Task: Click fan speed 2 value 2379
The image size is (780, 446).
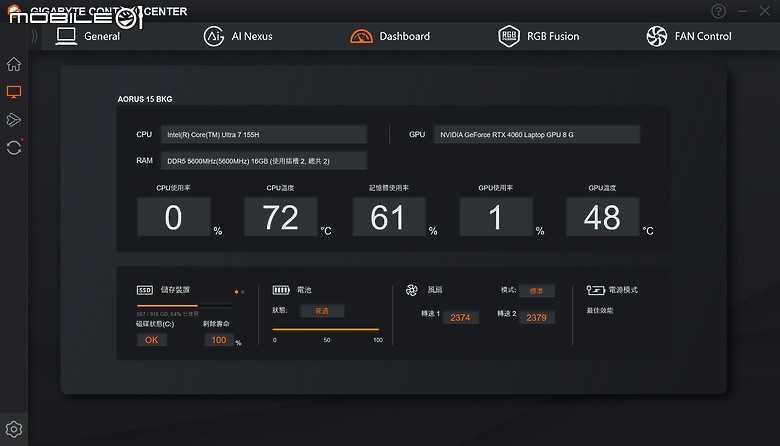Action: coord(536,317)
